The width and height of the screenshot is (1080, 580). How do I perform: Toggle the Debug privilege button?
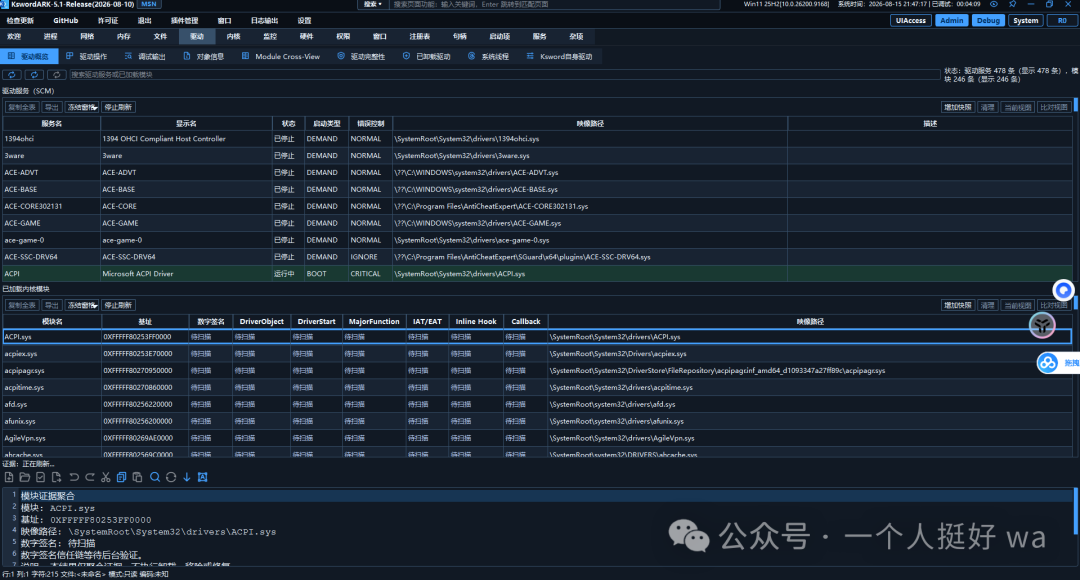point(988,21)
